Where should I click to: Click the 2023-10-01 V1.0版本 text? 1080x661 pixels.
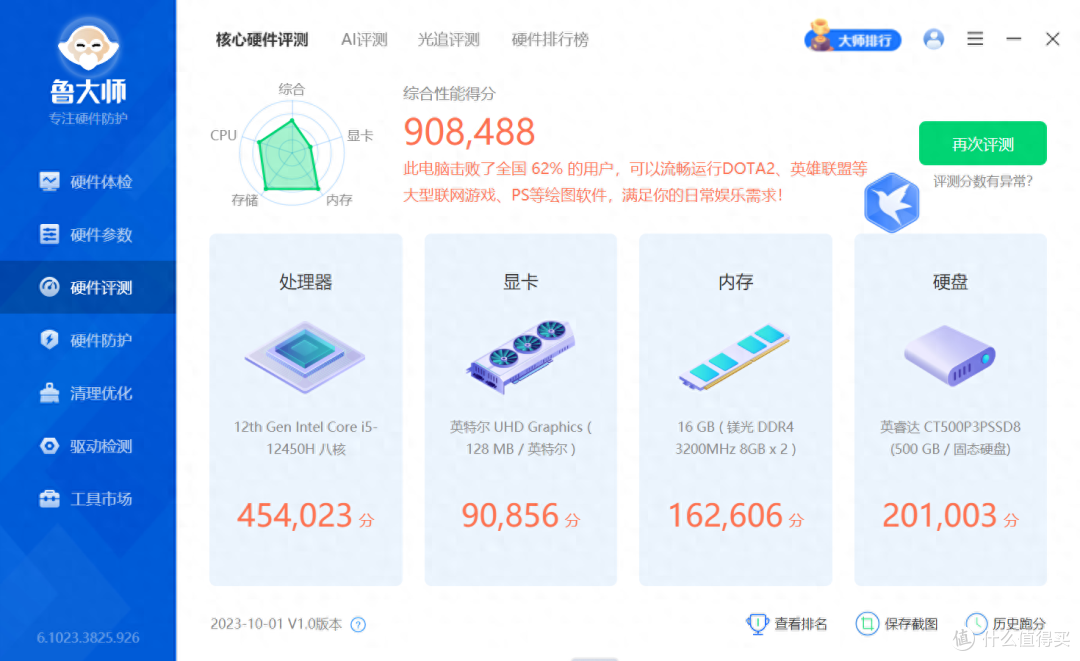coord(276,624)
